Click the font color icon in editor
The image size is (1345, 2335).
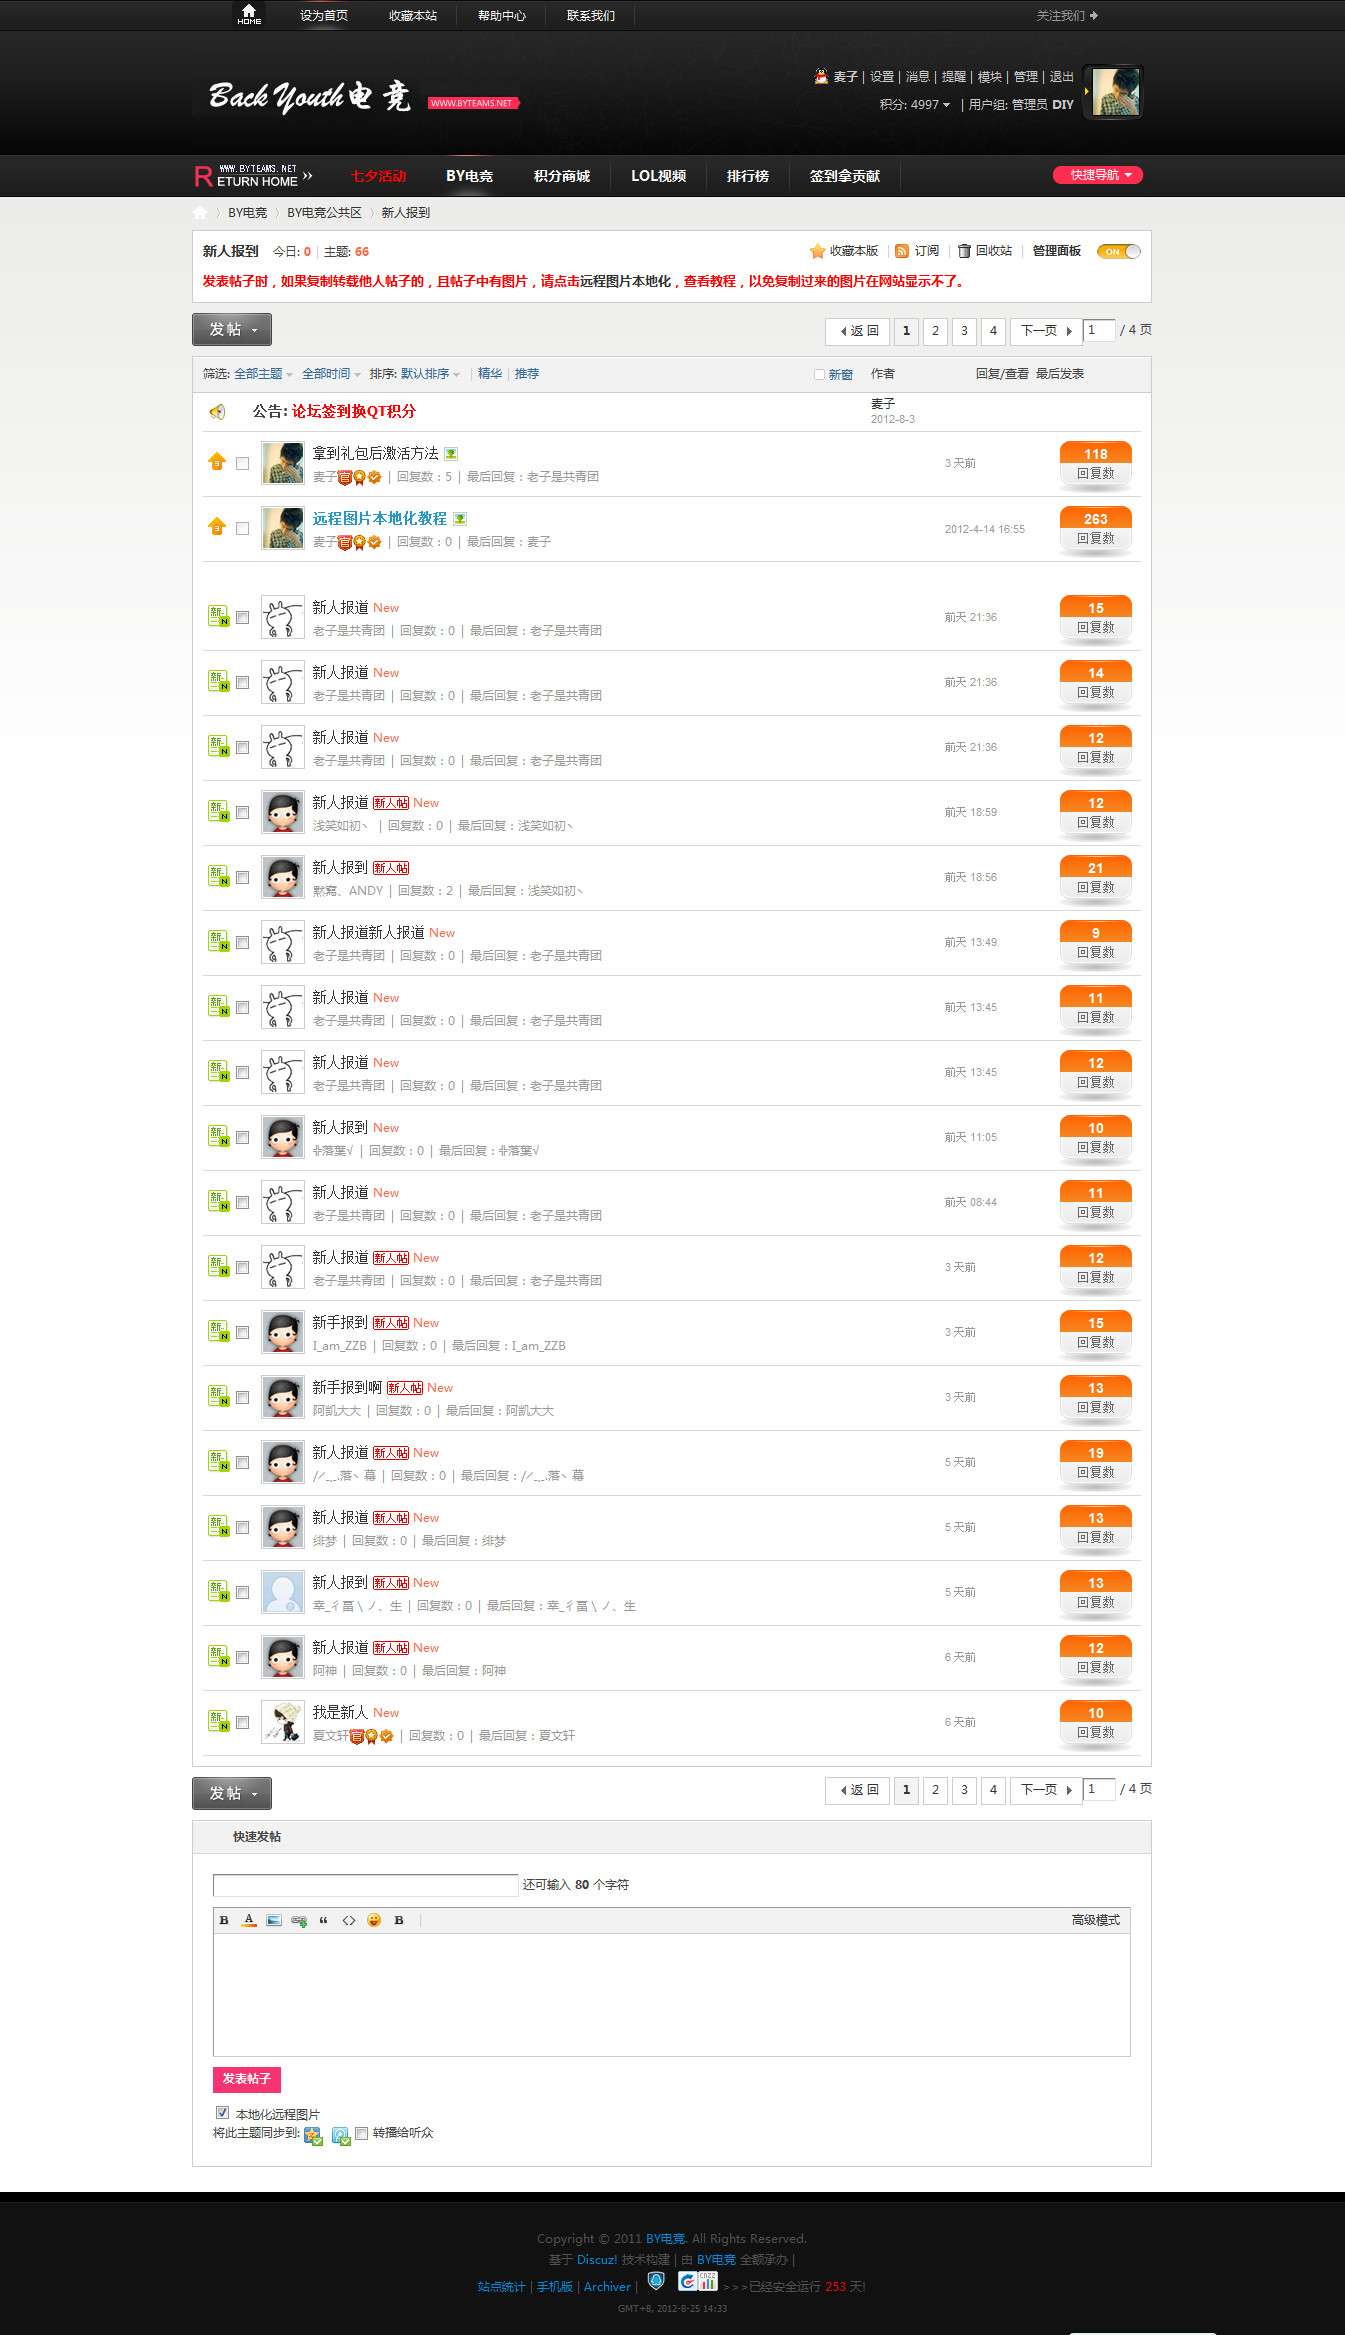click(x=249, y=1920)
